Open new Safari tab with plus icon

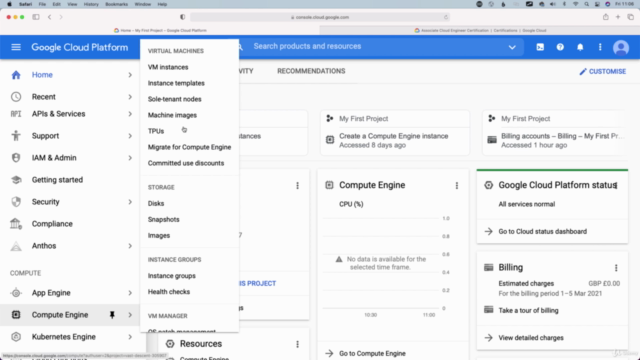tap(618, 17)
